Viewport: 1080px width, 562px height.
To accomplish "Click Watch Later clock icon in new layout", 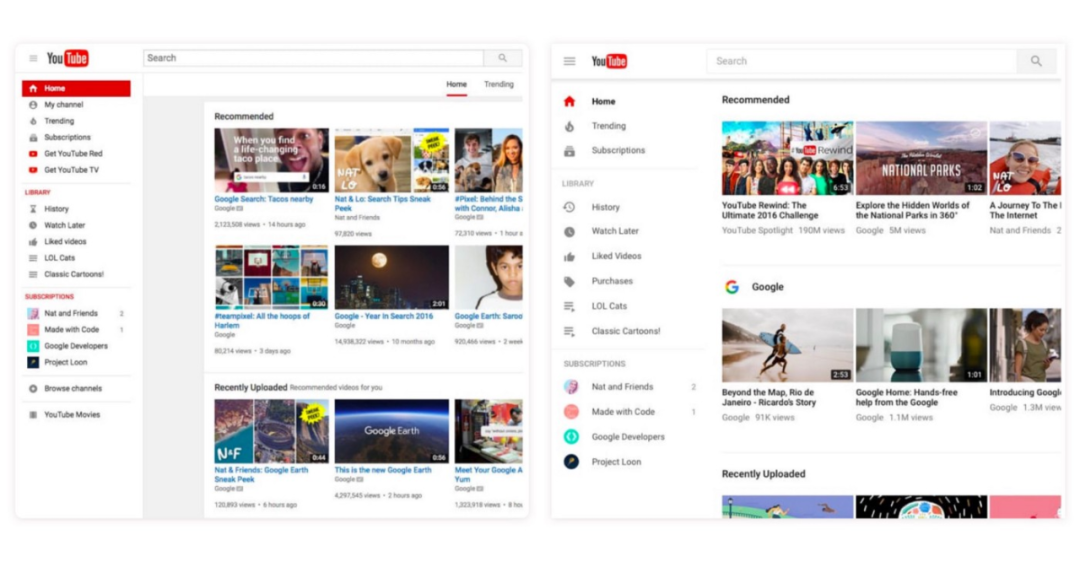I will point(570,232).
